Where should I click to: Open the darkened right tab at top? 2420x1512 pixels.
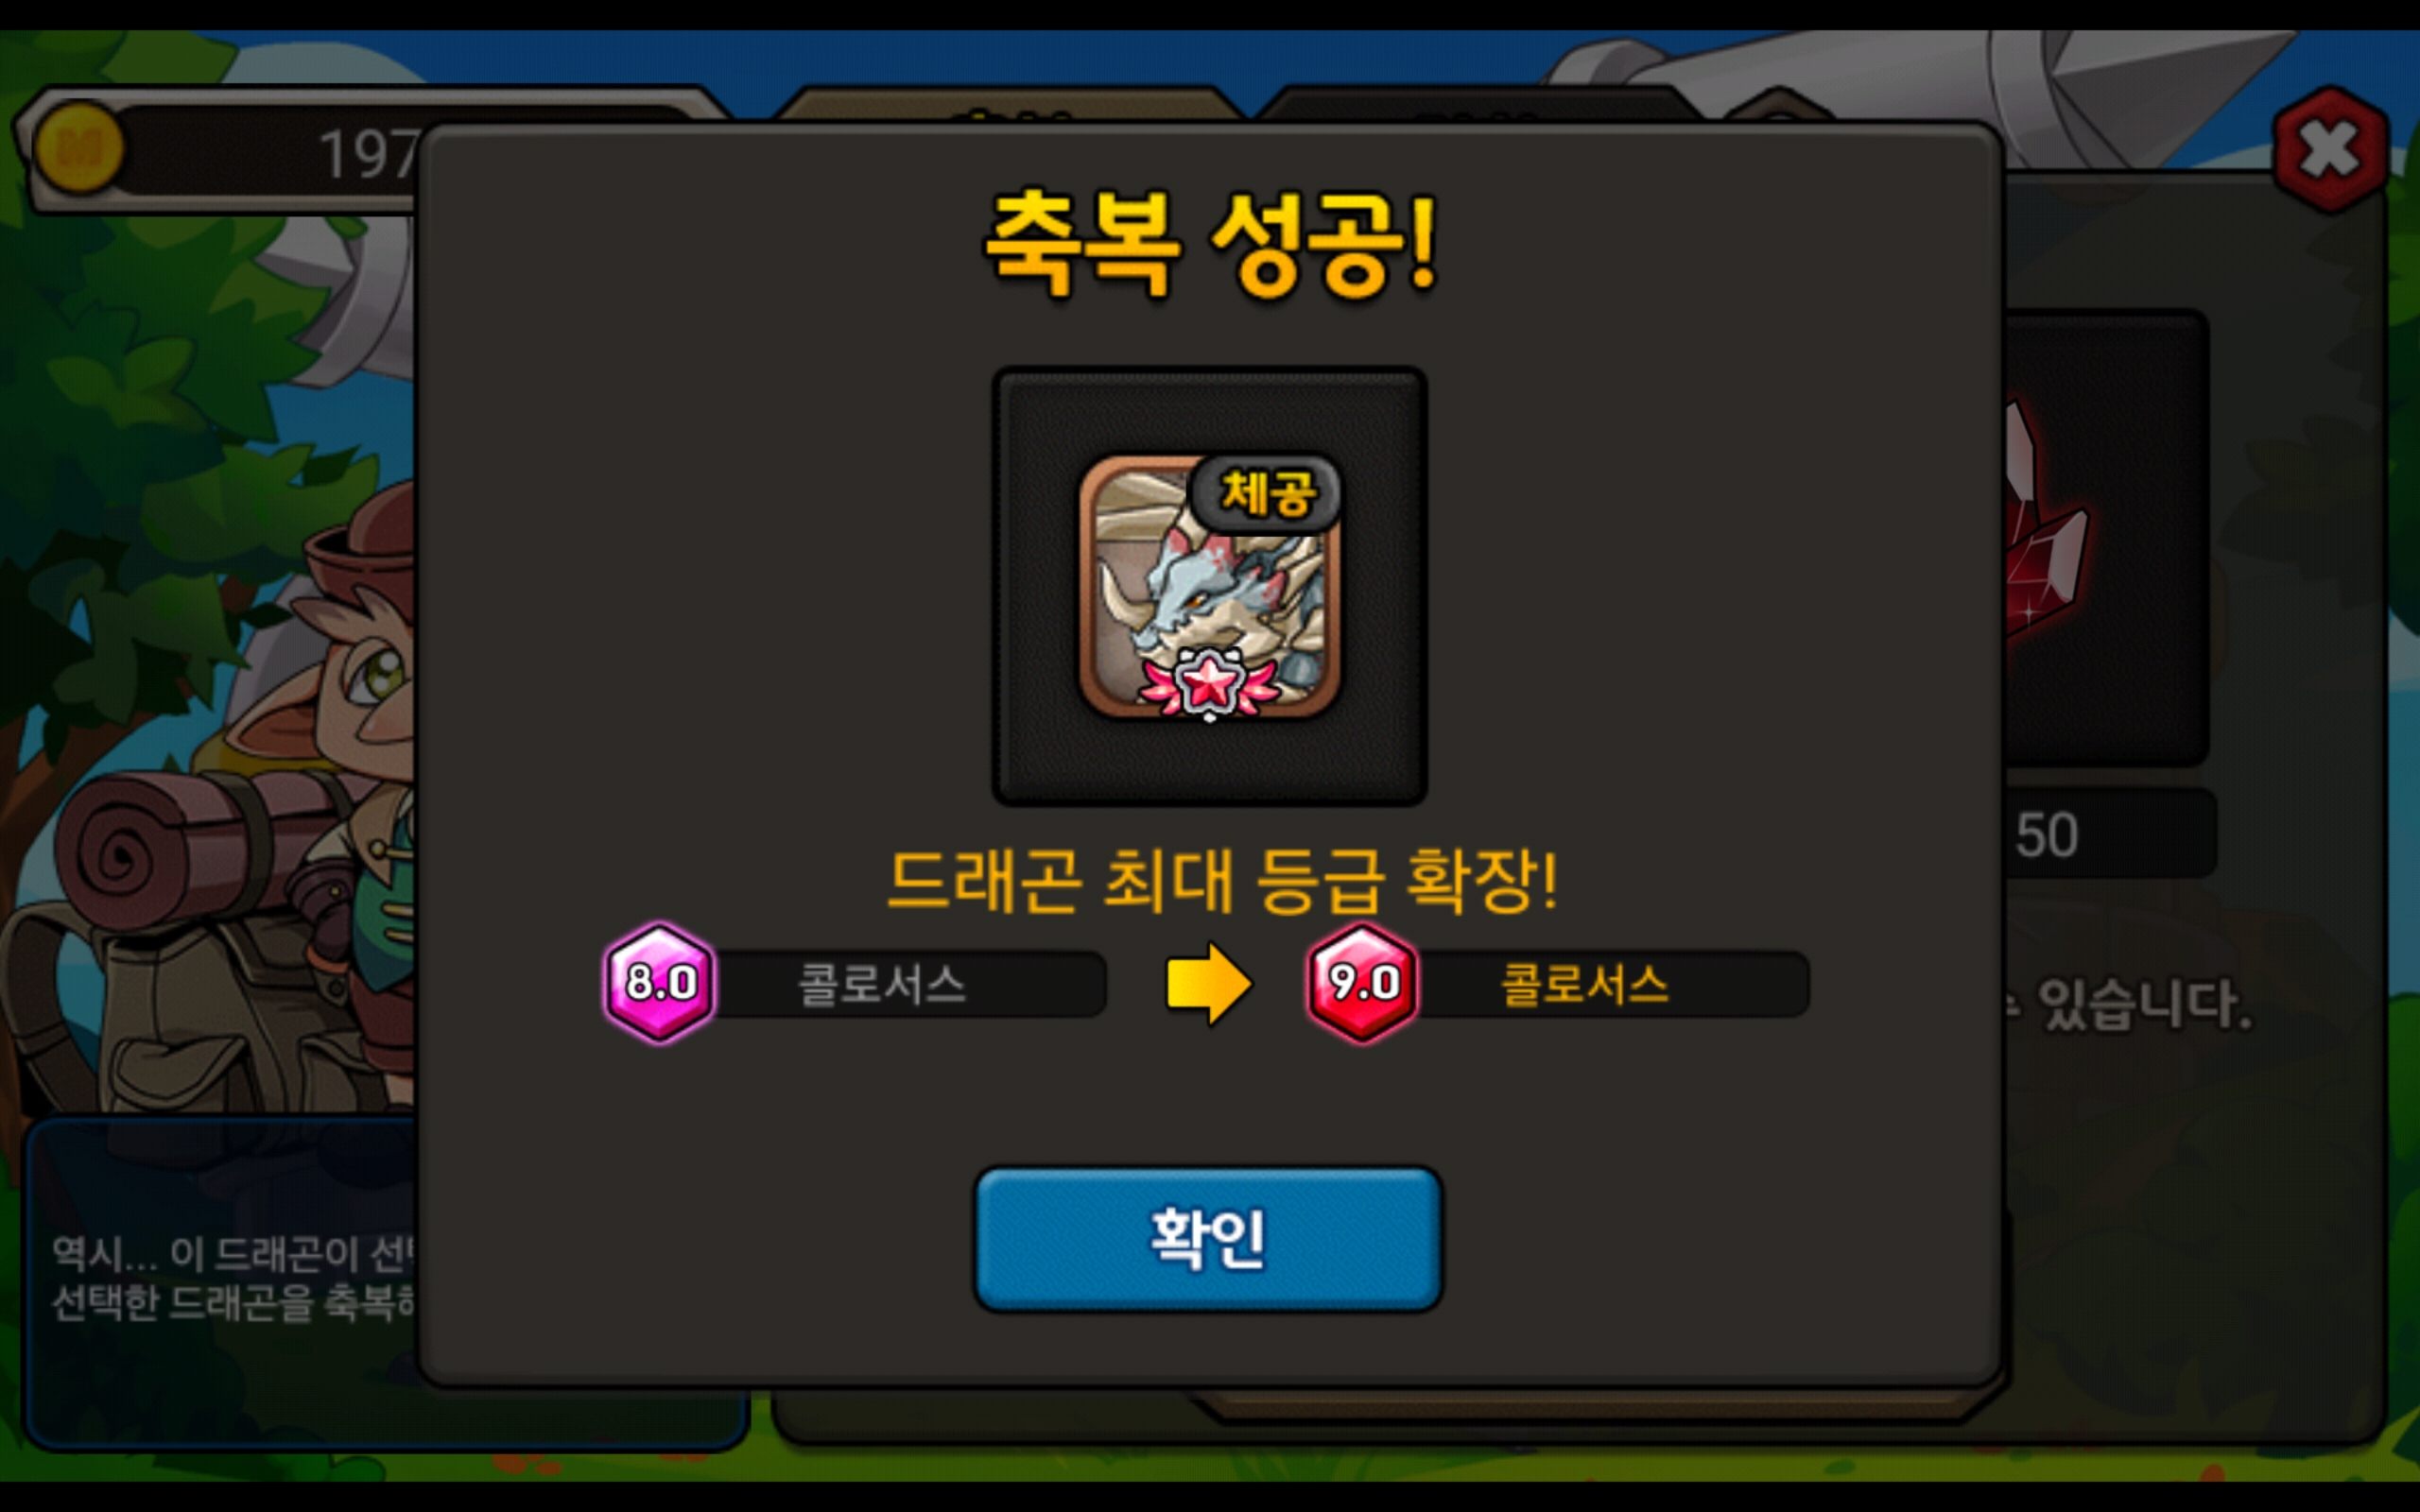pyautogui.click(x=1478, y=104)
